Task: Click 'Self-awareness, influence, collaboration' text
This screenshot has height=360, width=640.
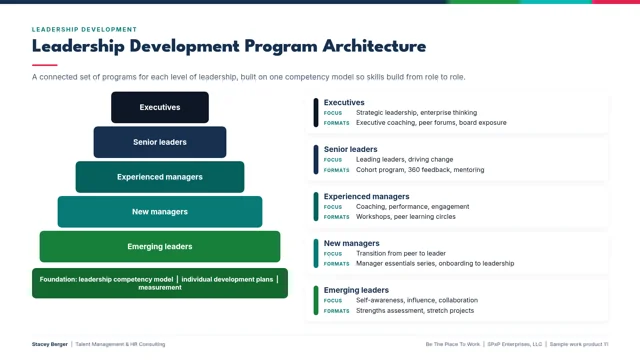Action: point(417,300)
